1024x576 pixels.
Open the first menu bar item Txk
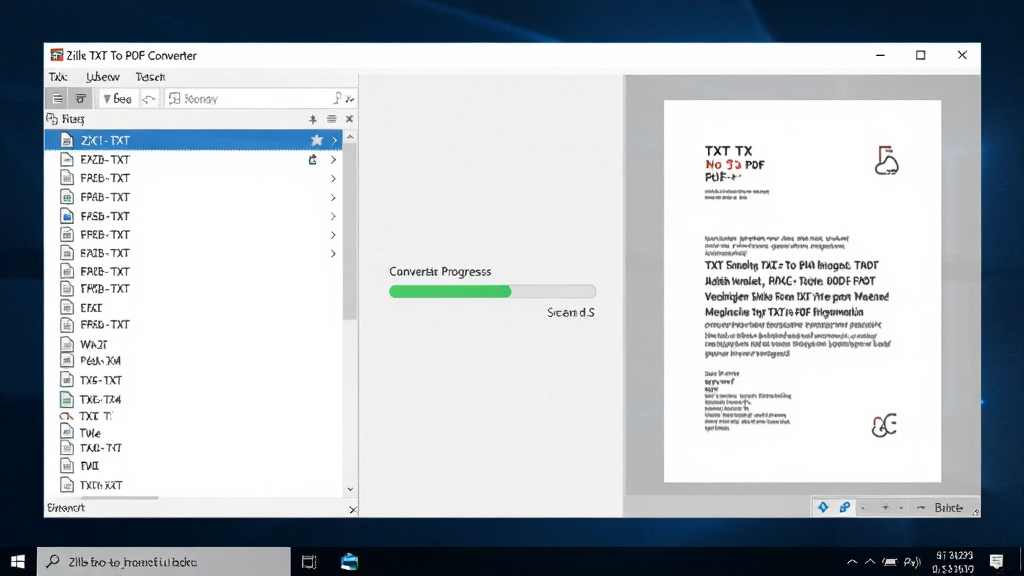click(x=58, y=76)
